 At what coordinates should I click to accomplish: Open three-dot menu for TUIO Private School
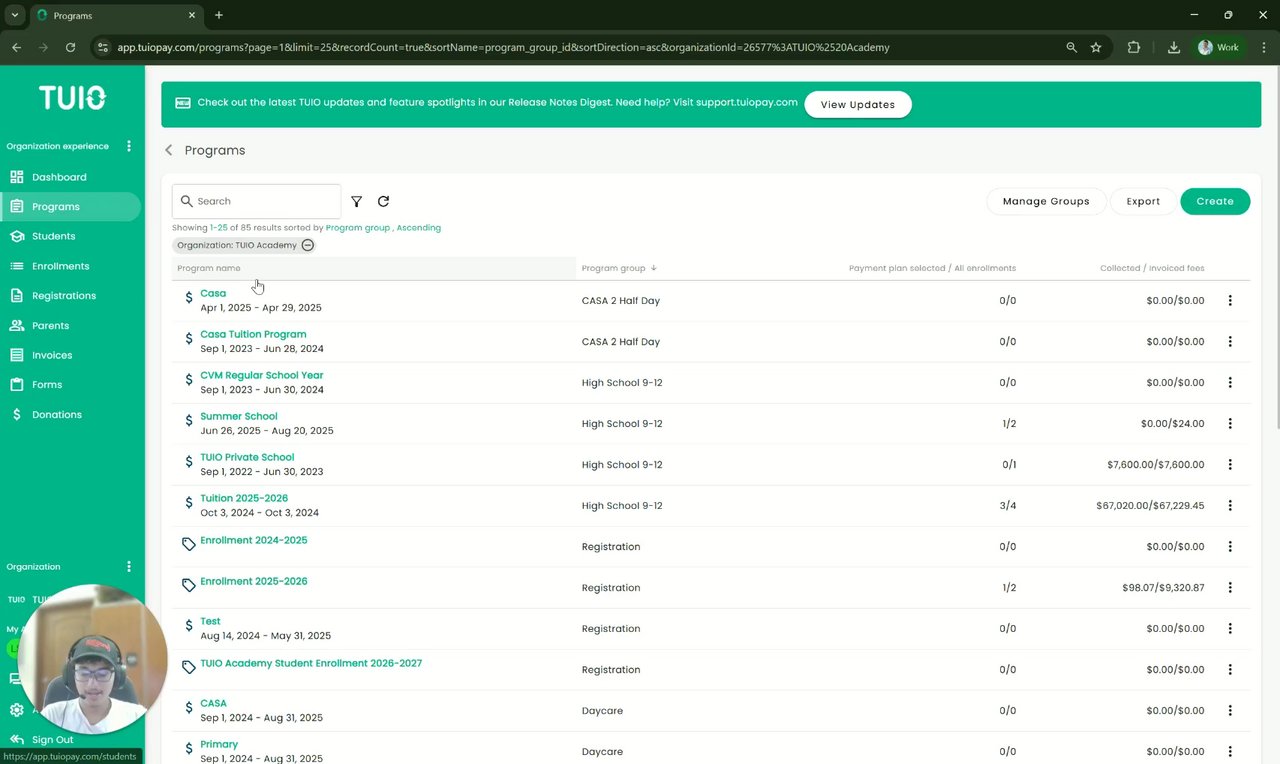click(x=1230, y=464)
